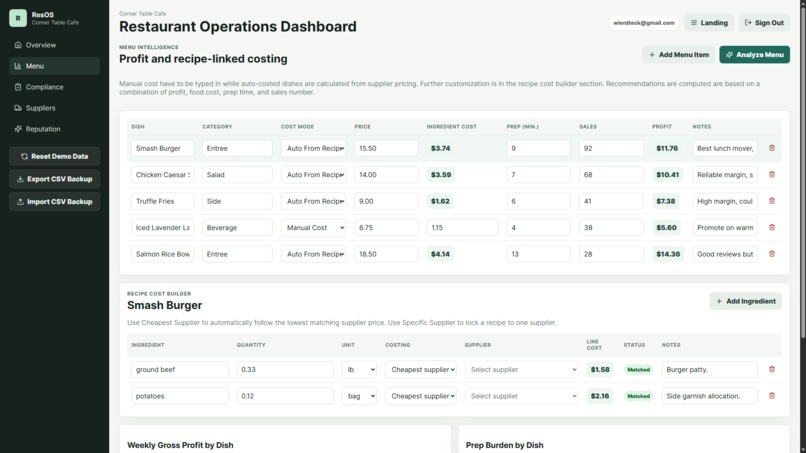Click Reset Demo Data button
This screenshot has width=806, height=453.
54,156
